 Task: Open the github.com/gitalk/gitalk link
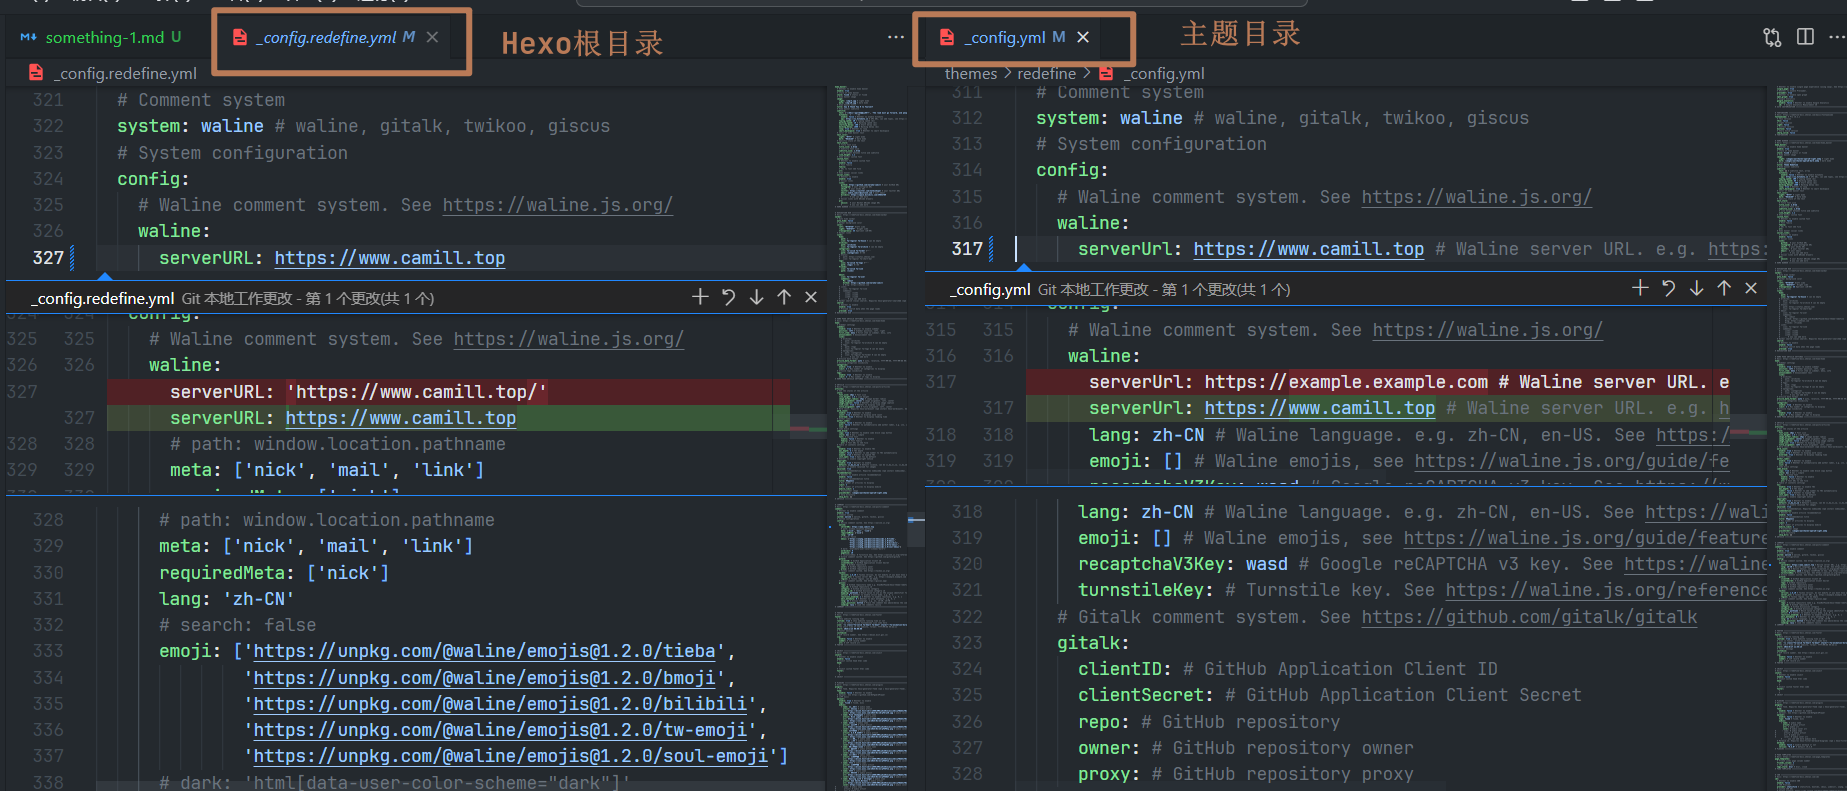point(1528,617)
